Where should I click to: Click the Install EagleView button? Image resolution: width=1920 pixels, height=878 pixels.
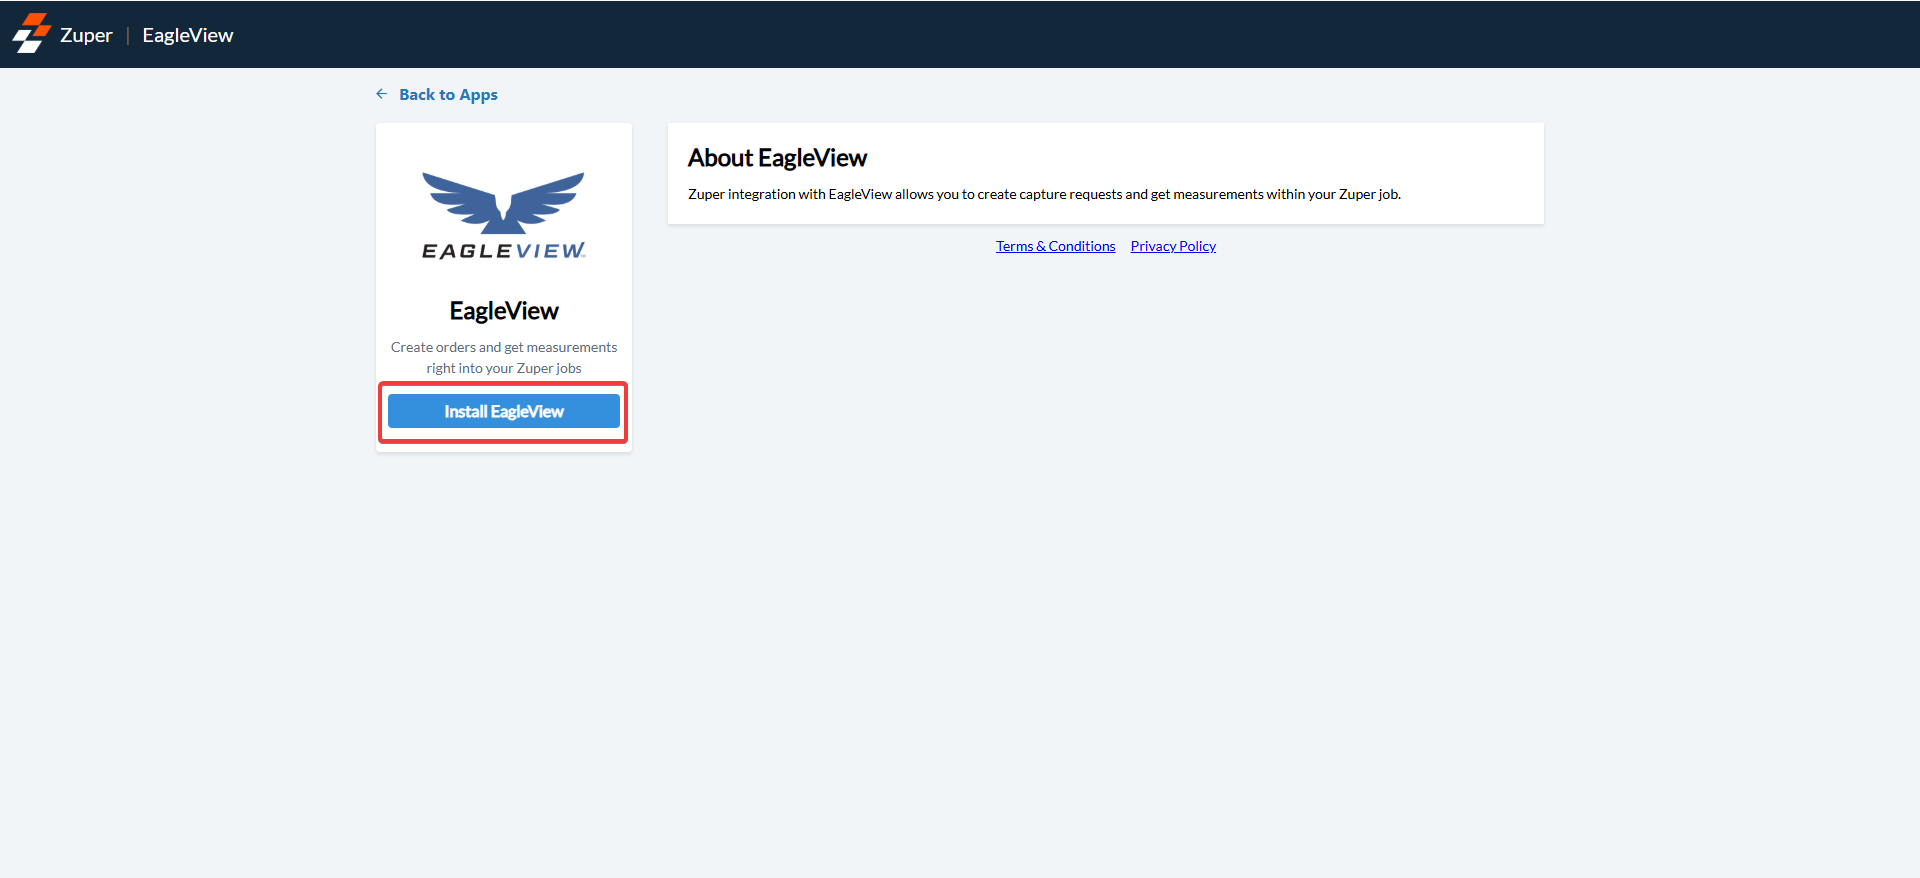(x=504, y=411)
